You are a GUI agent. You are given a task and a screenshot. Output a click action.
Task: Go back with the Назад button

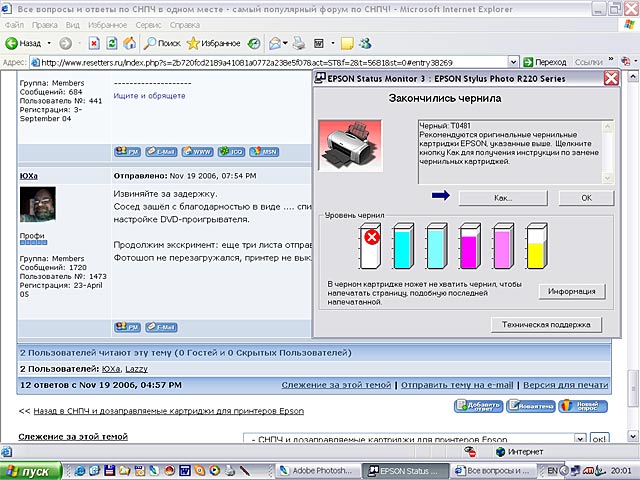coord(23,43)
